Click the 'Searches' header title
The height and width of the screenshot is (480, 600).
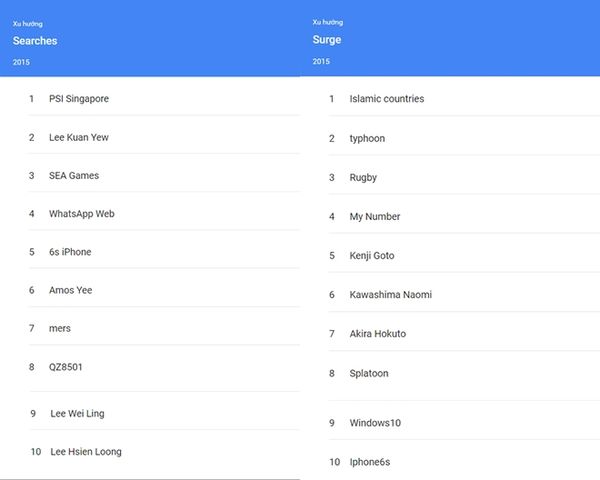35,41
